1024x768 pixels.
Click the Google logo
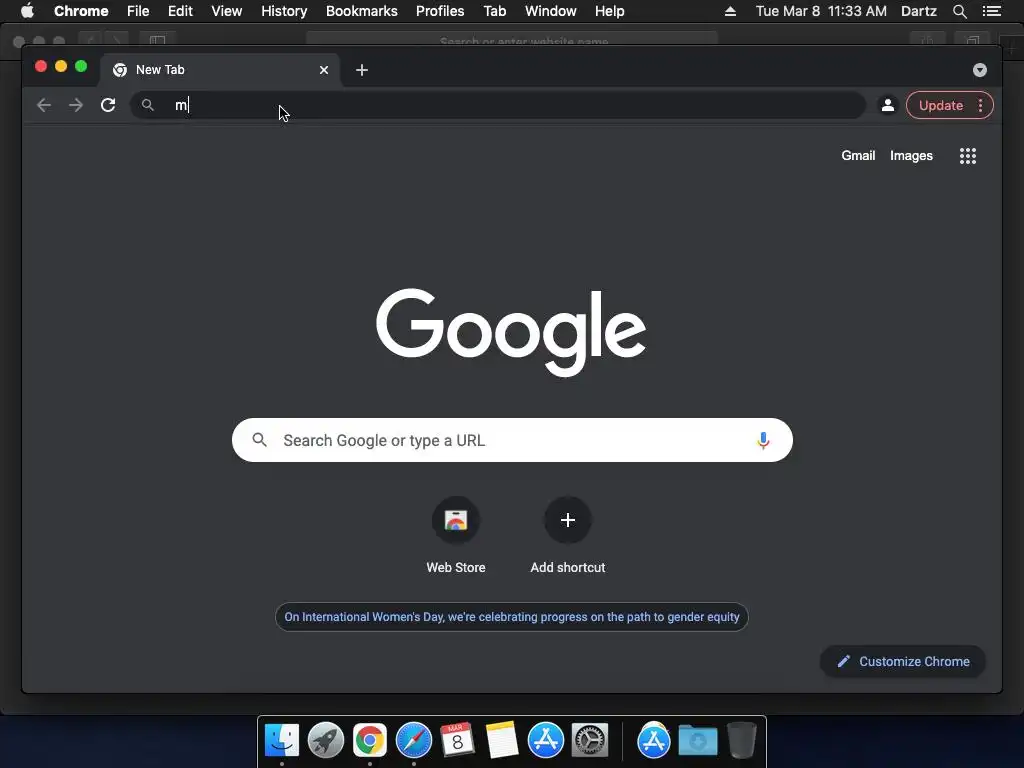tap(511, 332)
